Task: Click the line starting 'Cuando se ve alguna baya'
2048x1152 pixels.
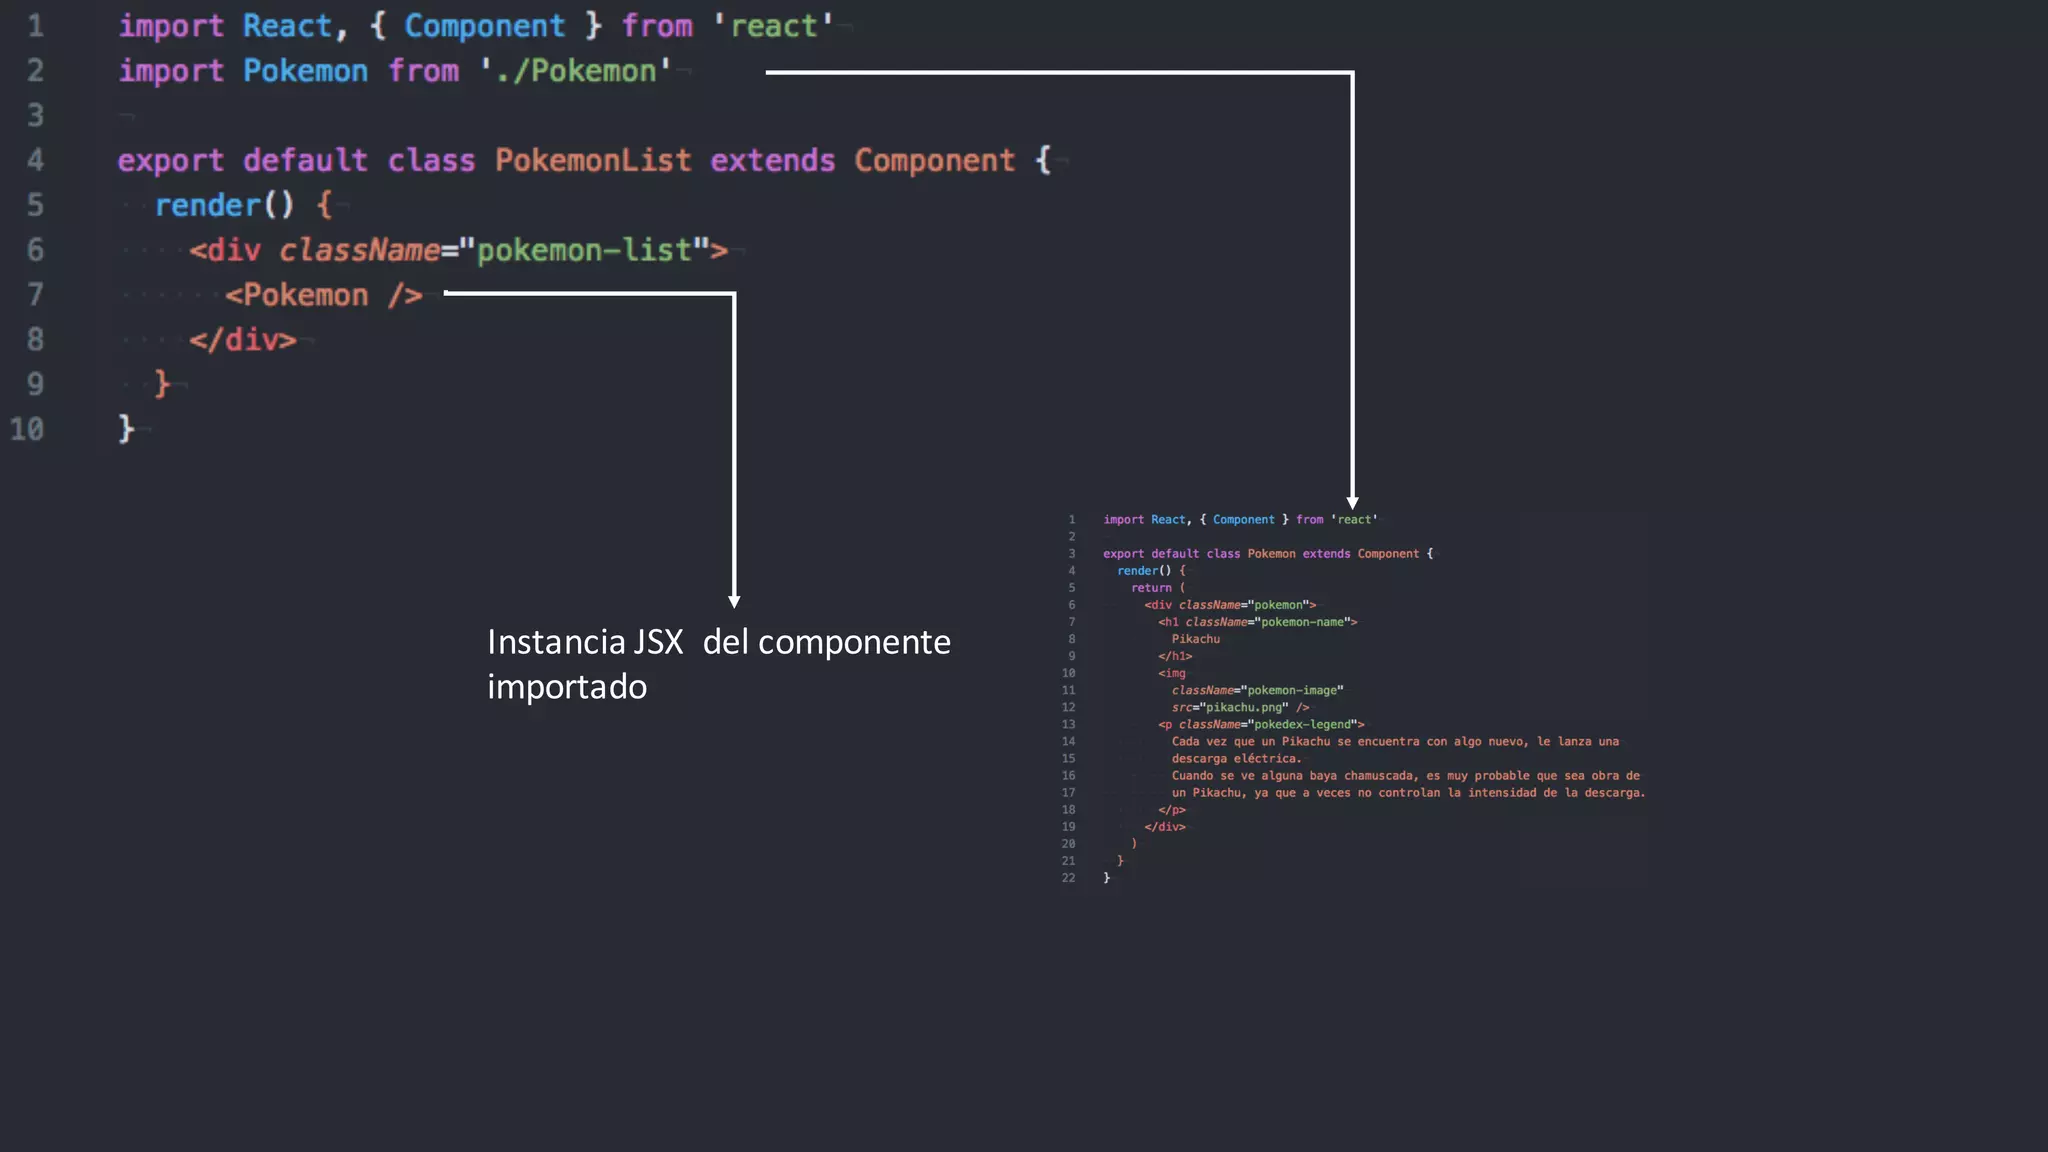Action: [x=1406, y=776]
